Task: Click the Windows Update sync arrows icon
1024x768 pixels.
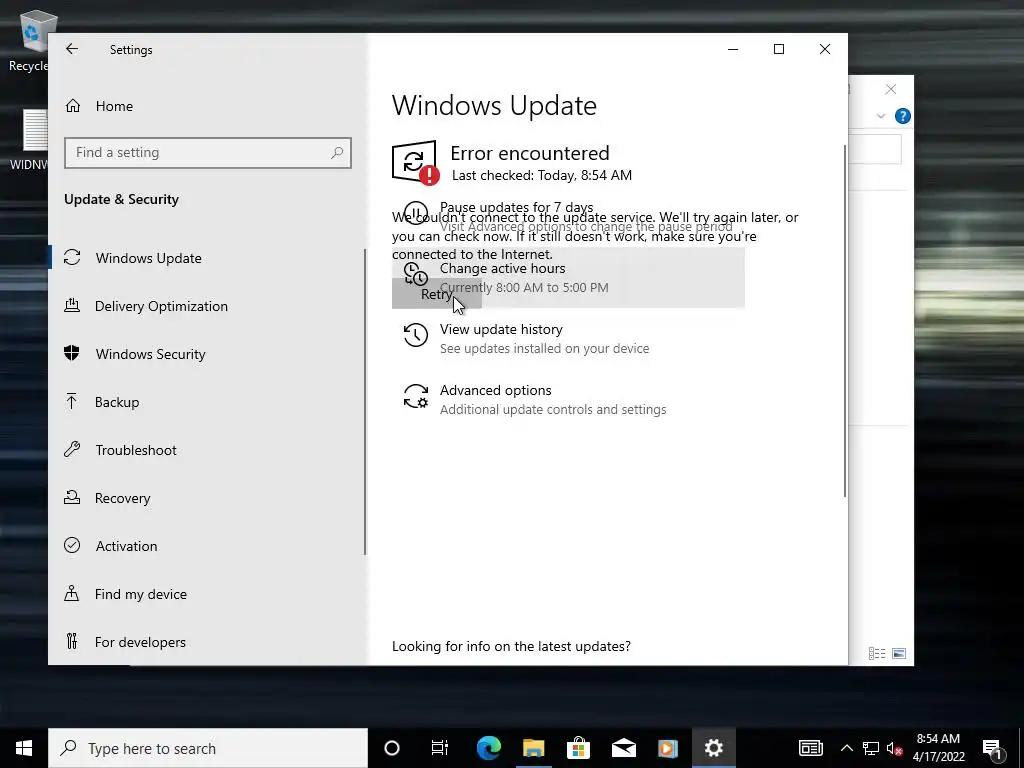Action: coord(72,257)
